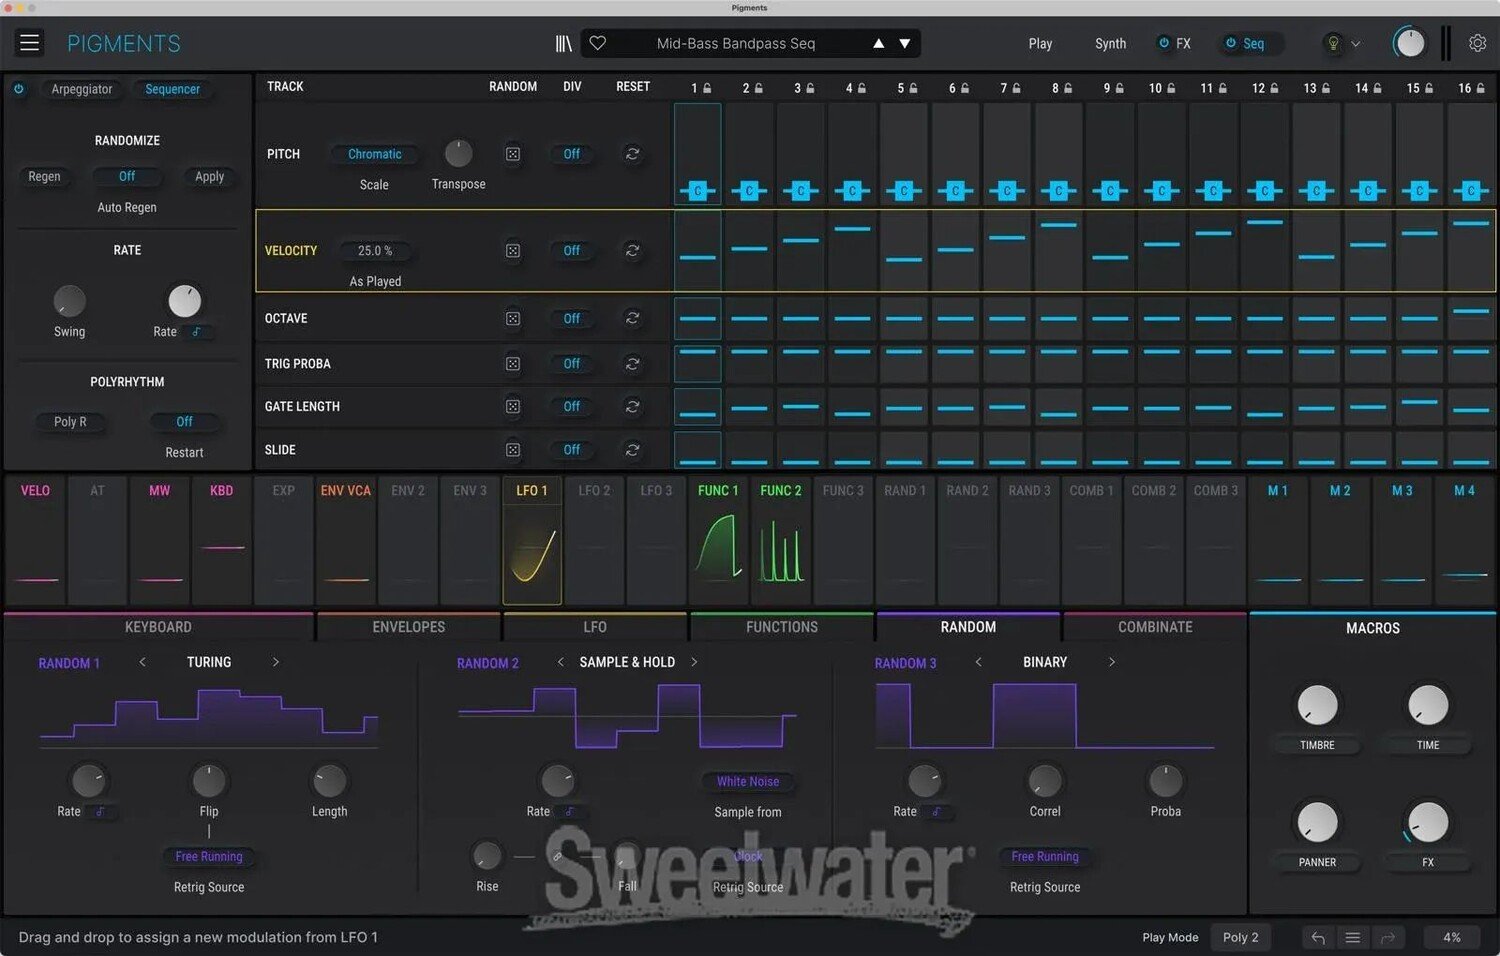Open the preset library browser icon
Viewport: 1500px width, 956px height.
564,43
